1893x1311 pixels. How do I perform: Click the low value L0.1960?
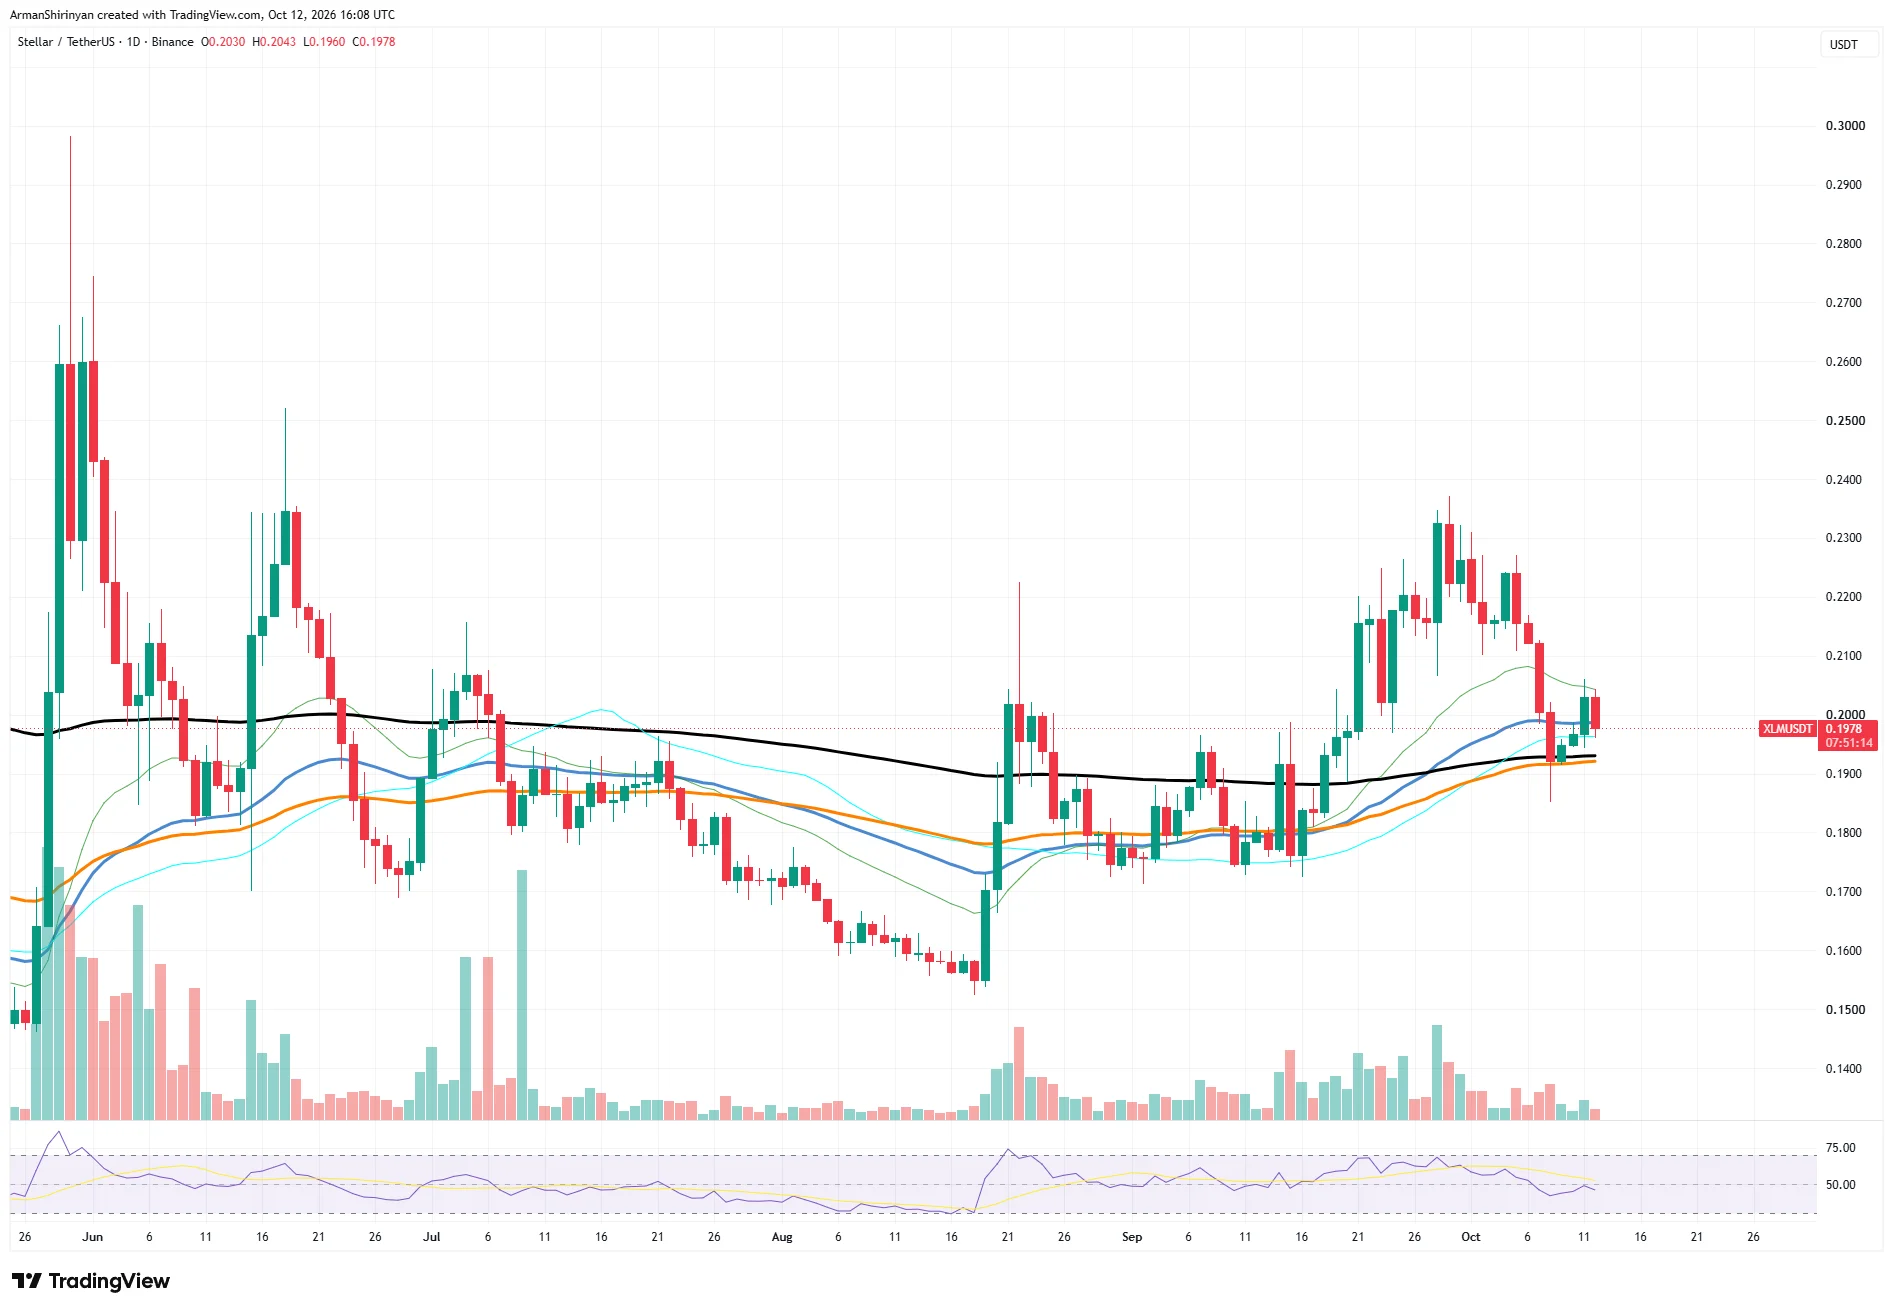tap(324, 42)
